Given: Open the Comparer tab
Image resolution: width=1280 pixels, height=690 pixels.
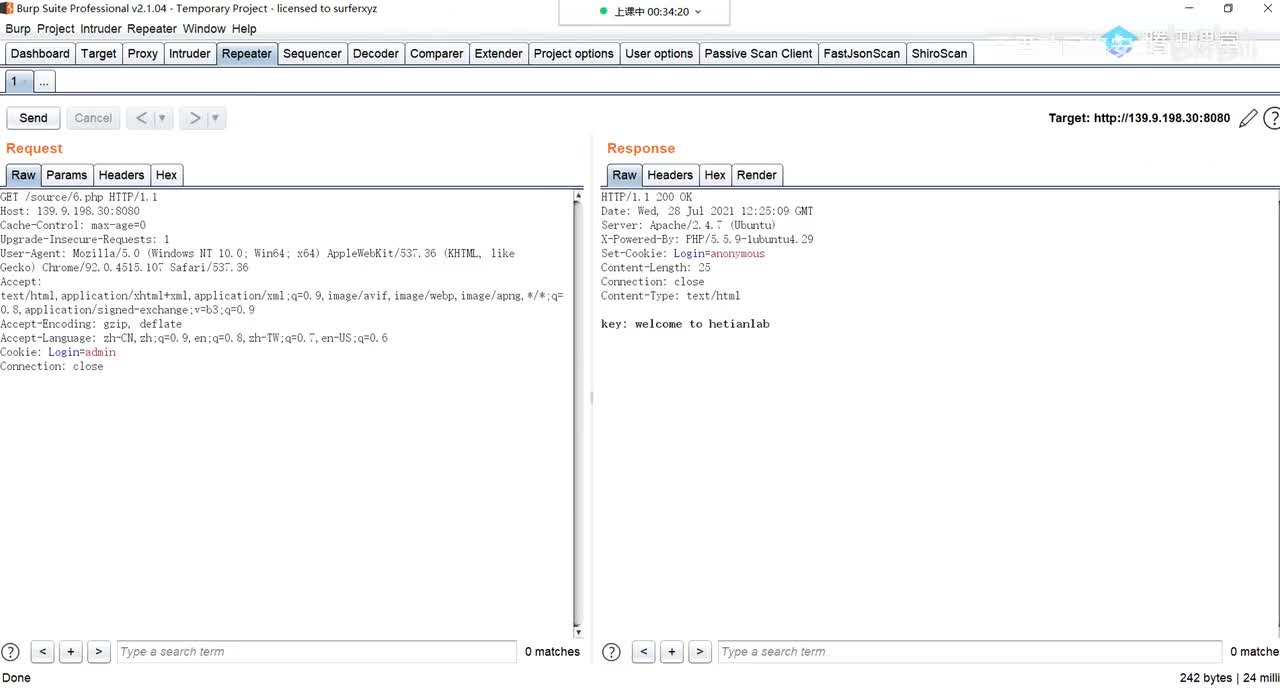Looking at the screenshot, I should point(437,54).
